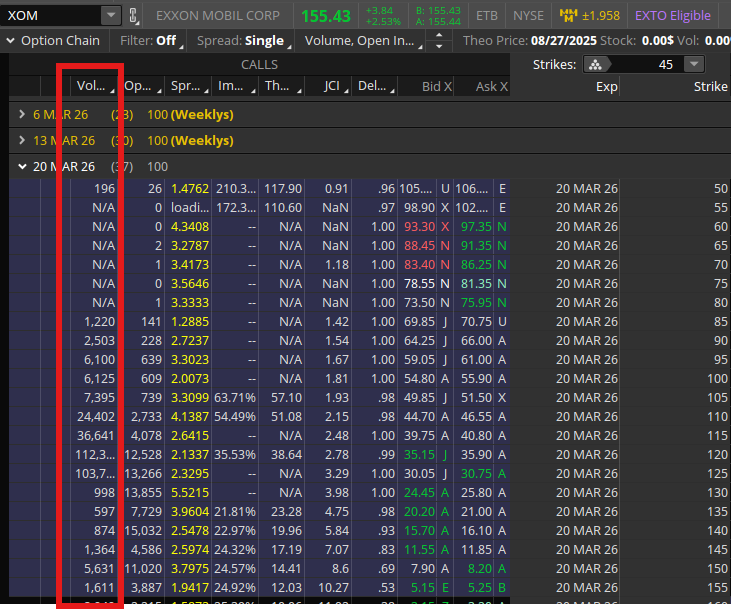
Task: Collapse the Option Chain section
Action: click(x=10, y=41)
